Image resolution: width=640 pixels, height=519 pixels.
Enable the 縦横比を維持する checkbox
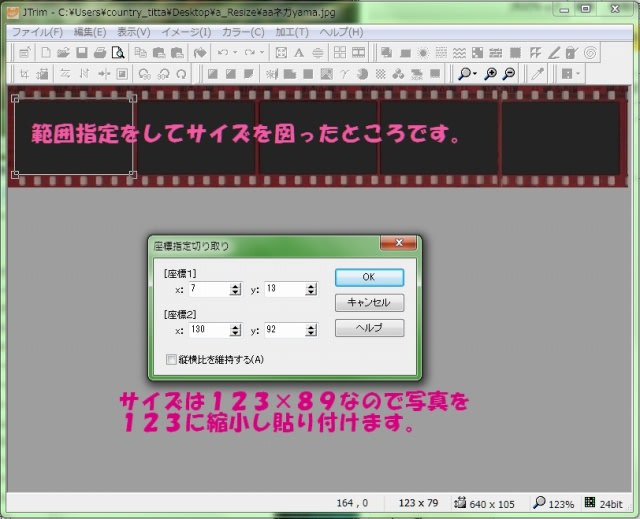[170, 359]
